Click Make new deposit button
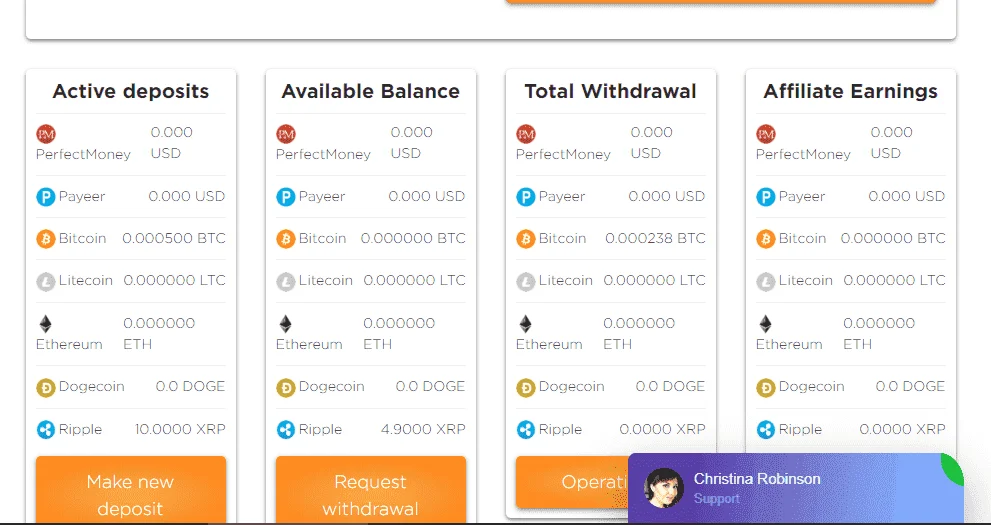The image size is (991, 525). click(x=131, y=490)
